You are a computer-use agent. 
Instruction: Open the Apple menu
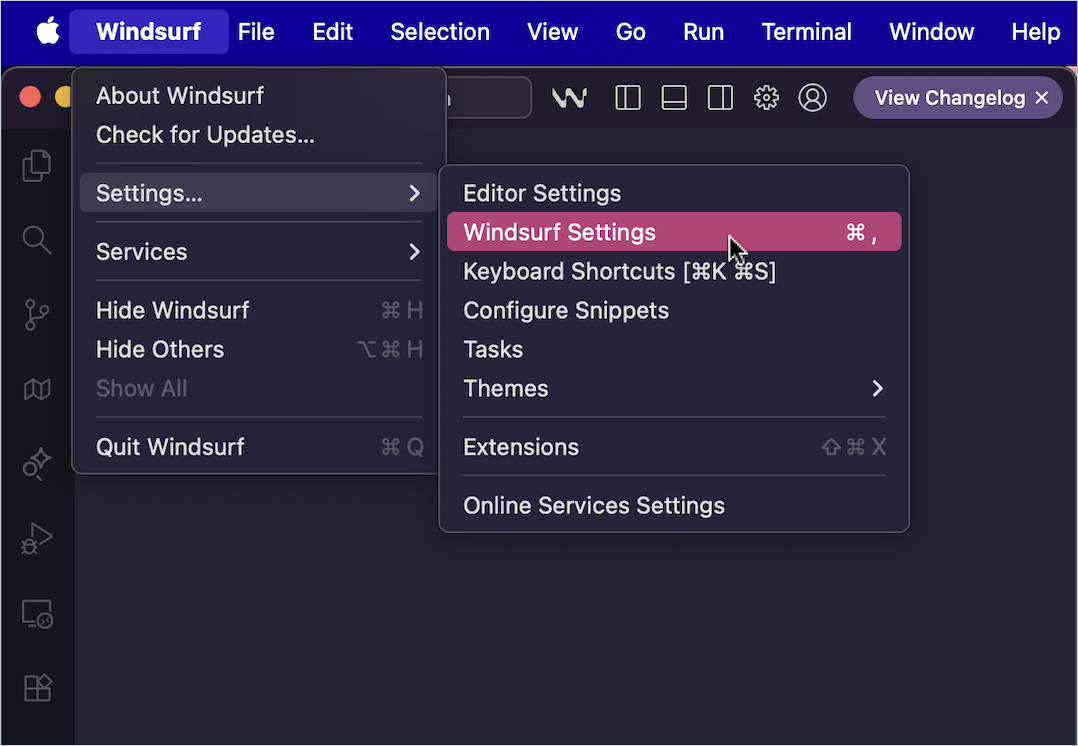(x=47, y=32)
